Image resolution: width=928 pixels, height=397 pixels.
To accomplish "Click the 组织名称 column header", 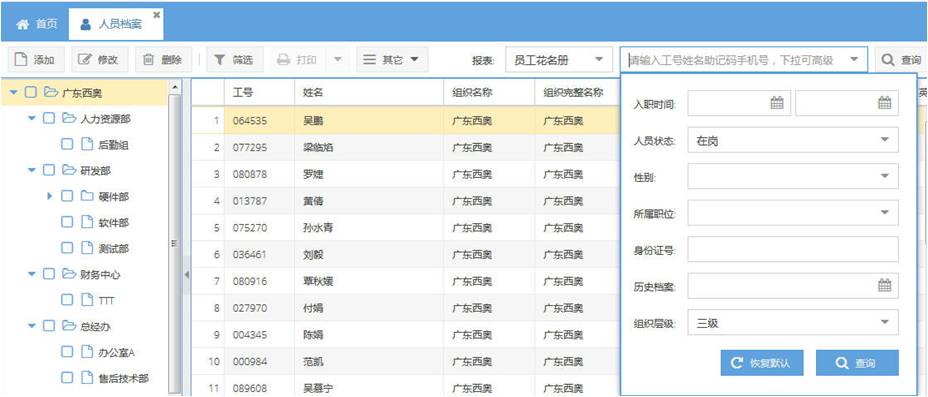I will (x=489, y=92).
